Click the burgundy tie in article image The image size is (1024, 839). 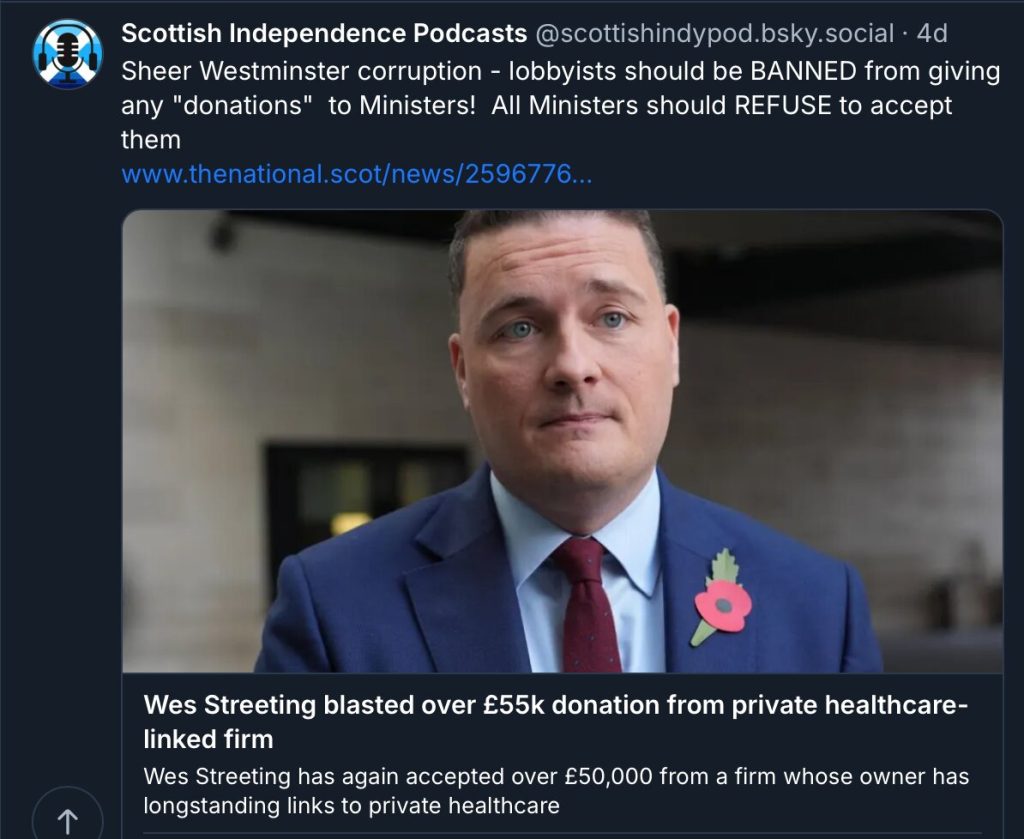pos(587,605)
